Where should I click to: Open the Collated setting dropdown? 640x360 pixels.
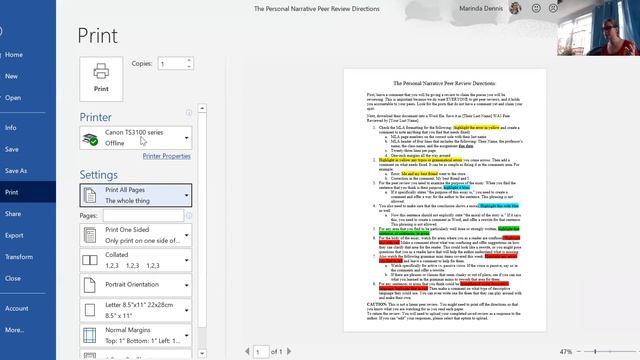(x=136, y=260)
